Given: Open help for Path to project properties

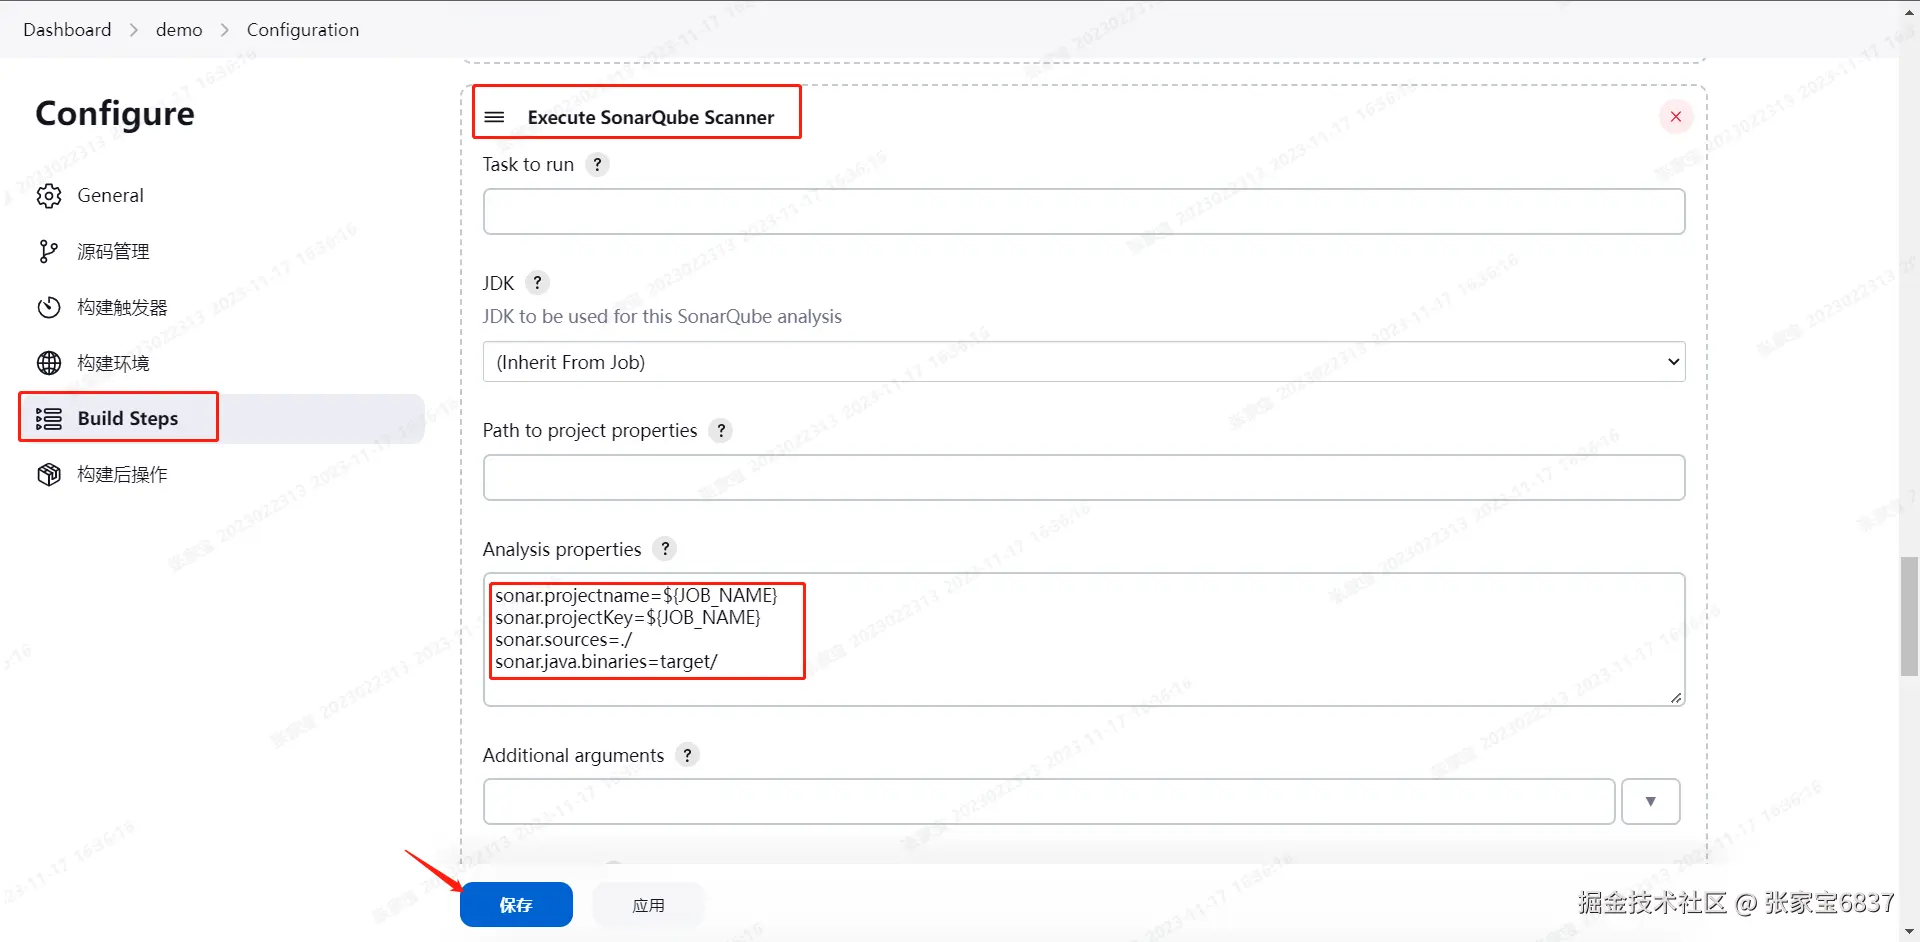Looking at the screenshot, I should point(721,431).
